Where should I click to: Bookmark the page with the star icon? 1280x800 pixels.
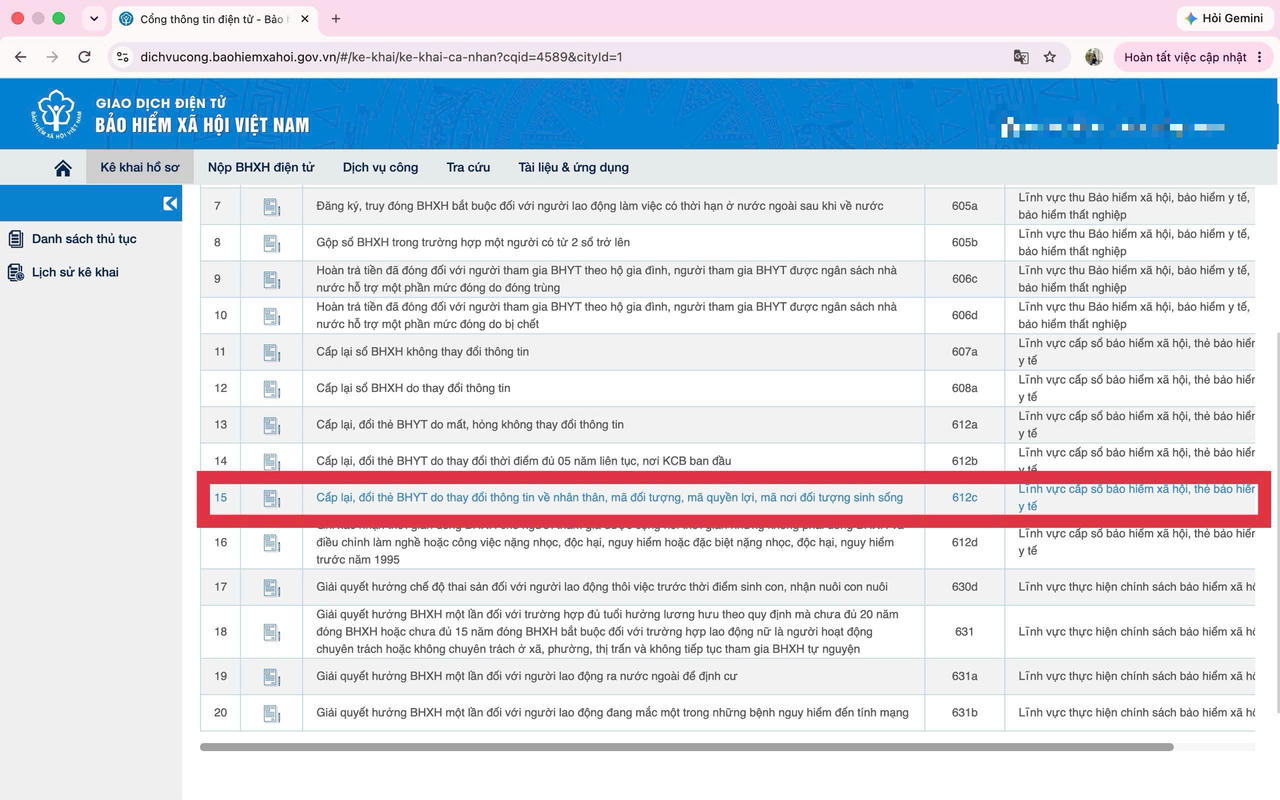[1050, 57]
